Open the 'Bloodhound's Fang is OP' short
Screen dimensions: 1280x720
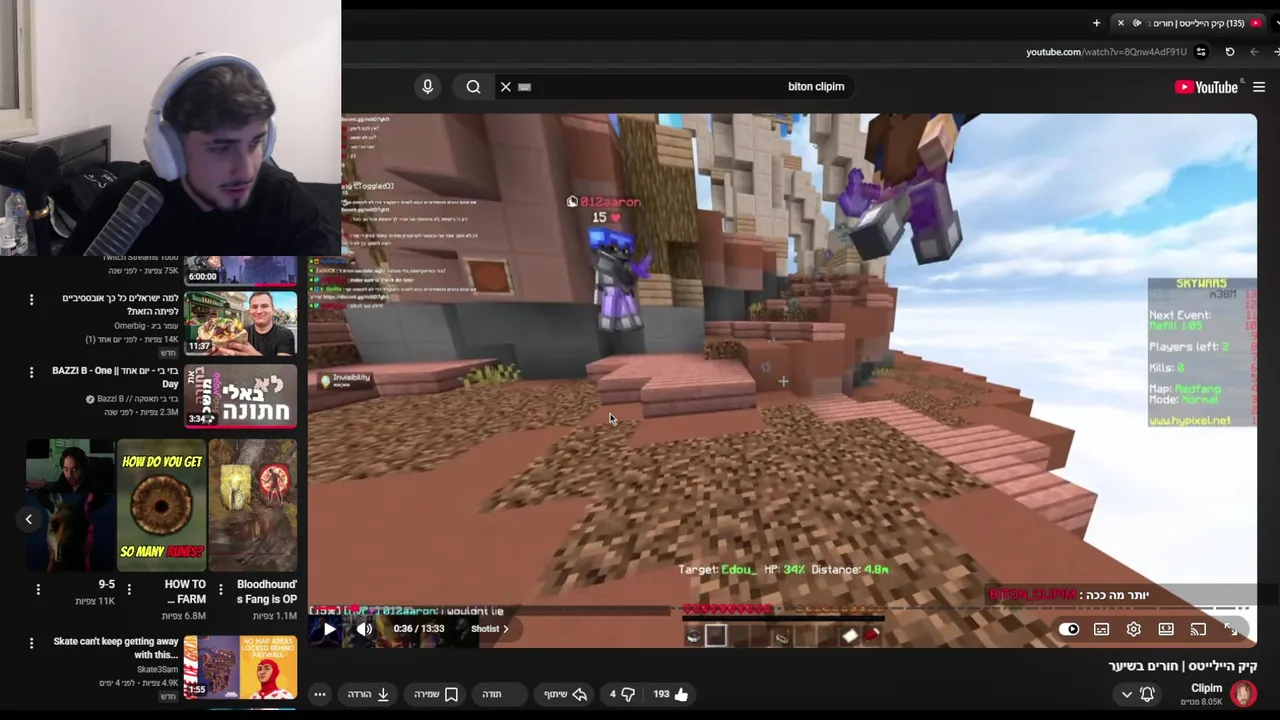pyautogui.click(x=253, y=504)
